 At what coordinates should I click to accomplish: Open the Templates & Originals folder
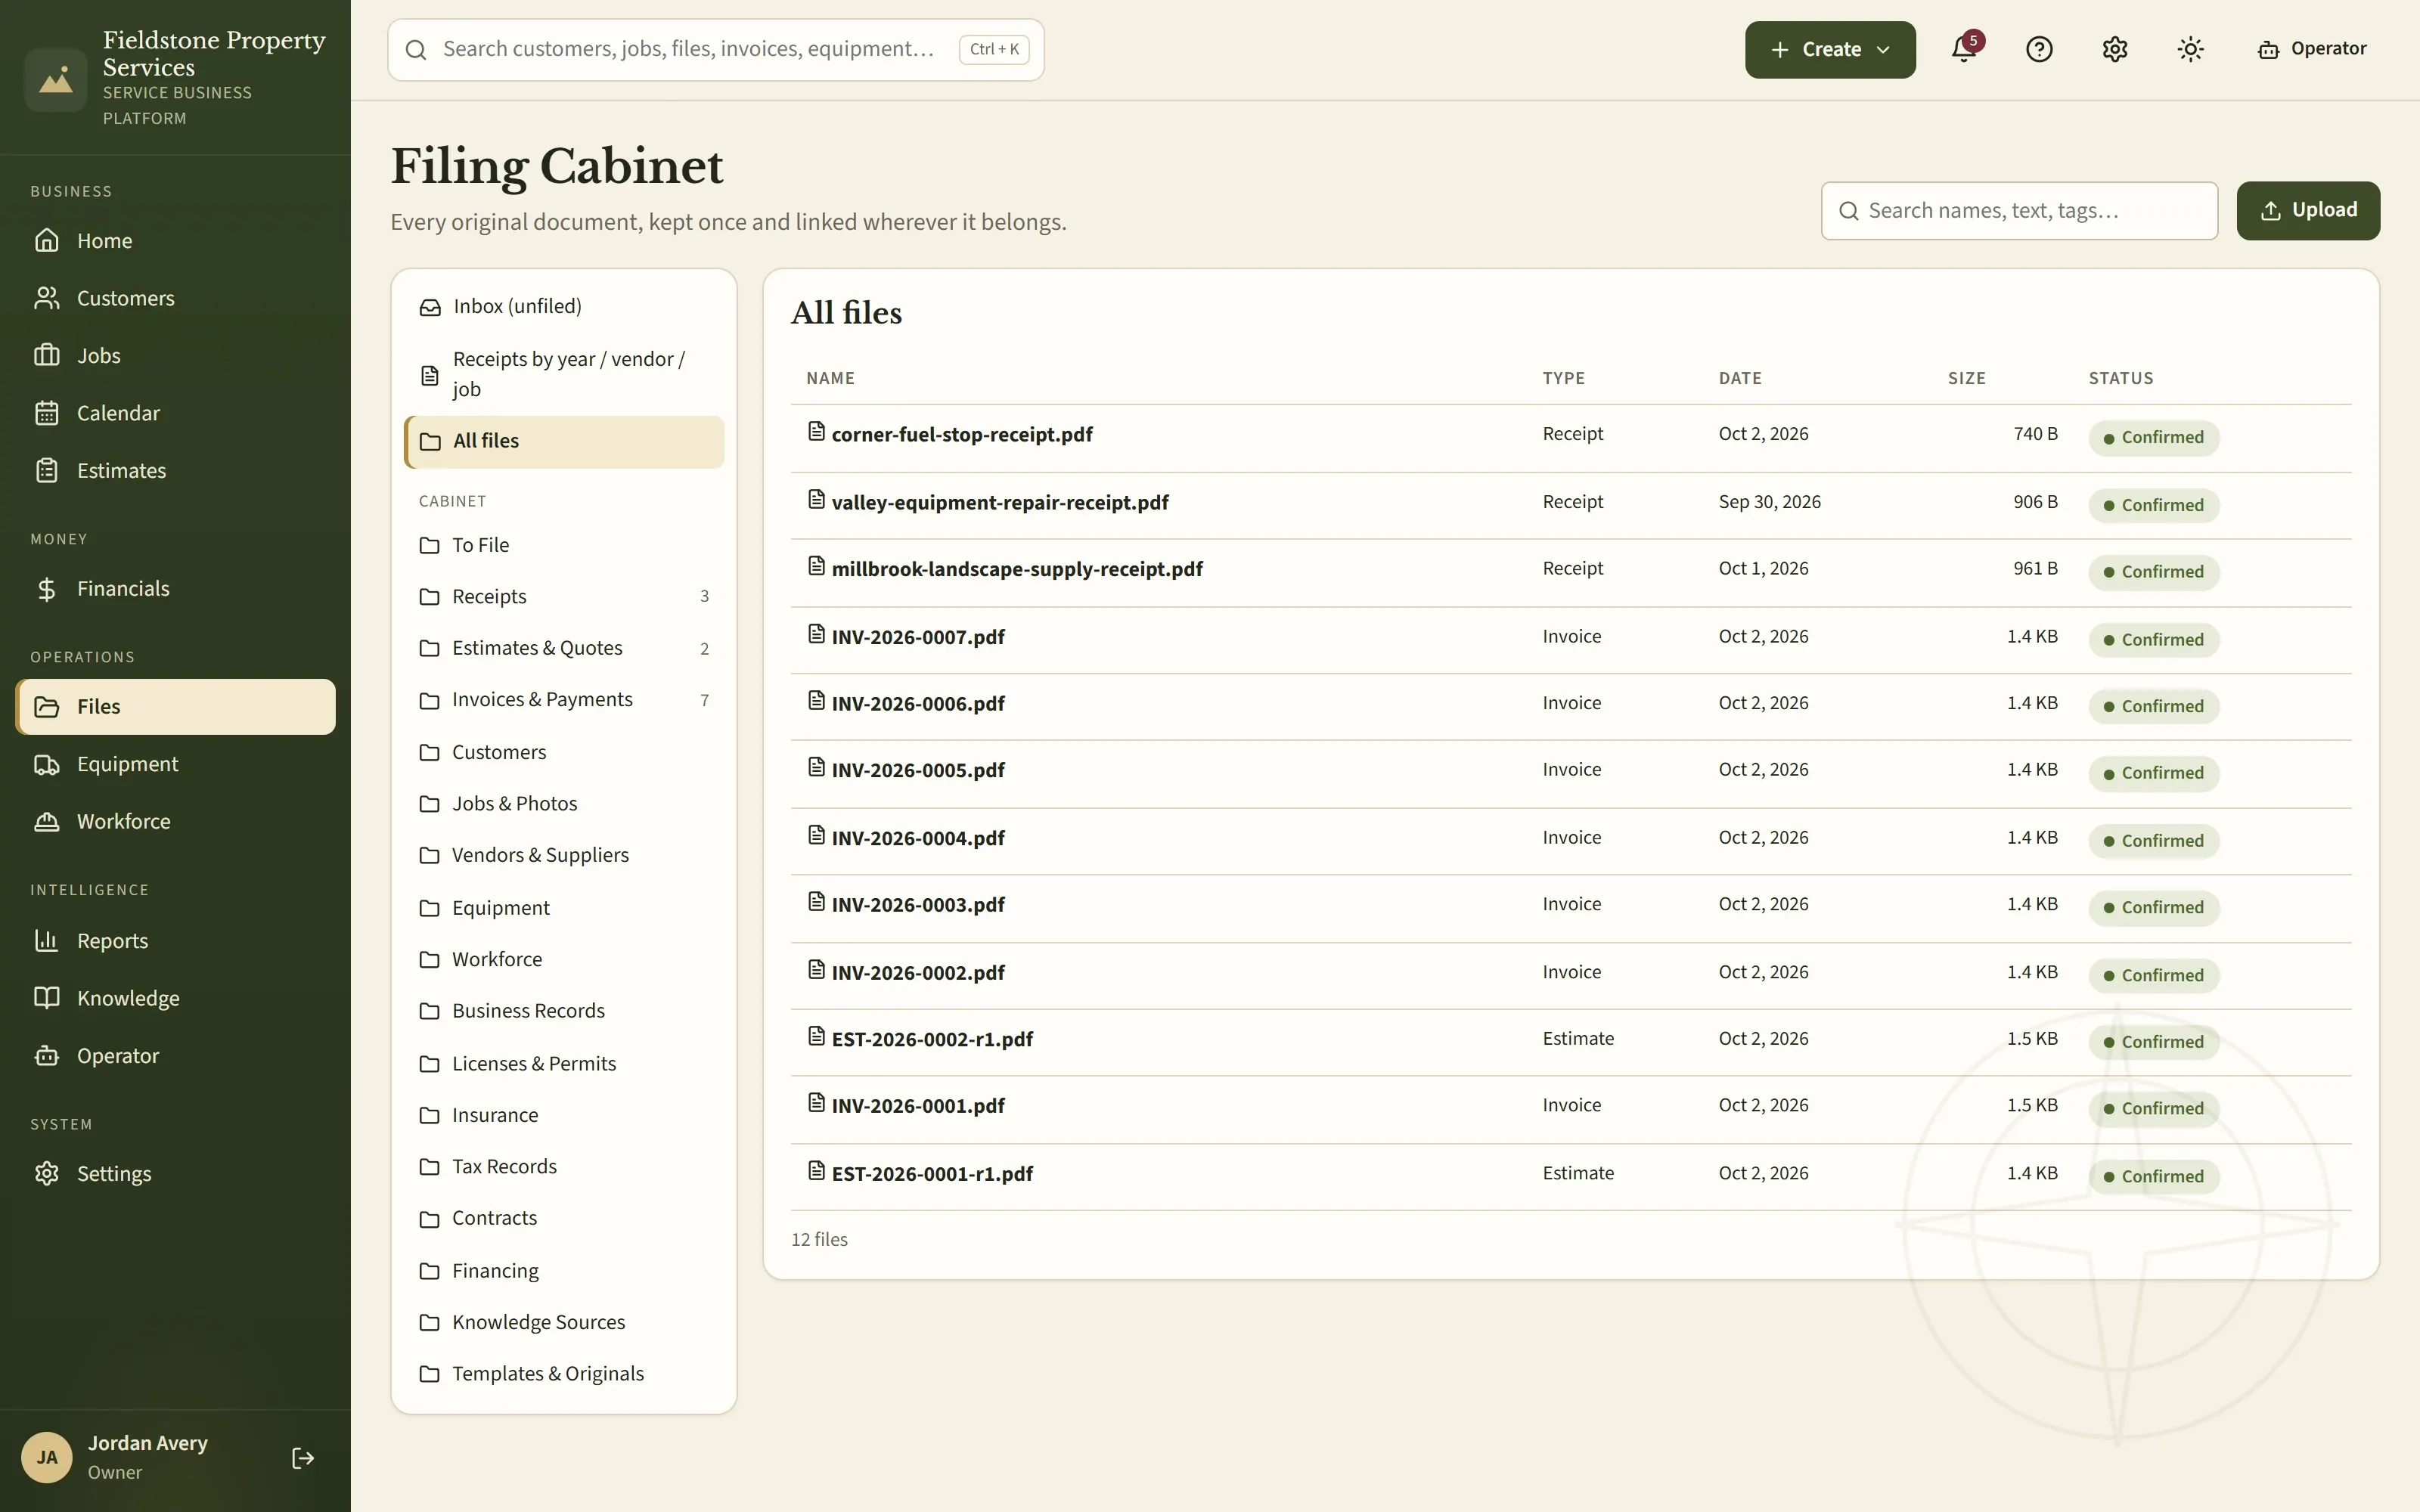coord(564,1374)
